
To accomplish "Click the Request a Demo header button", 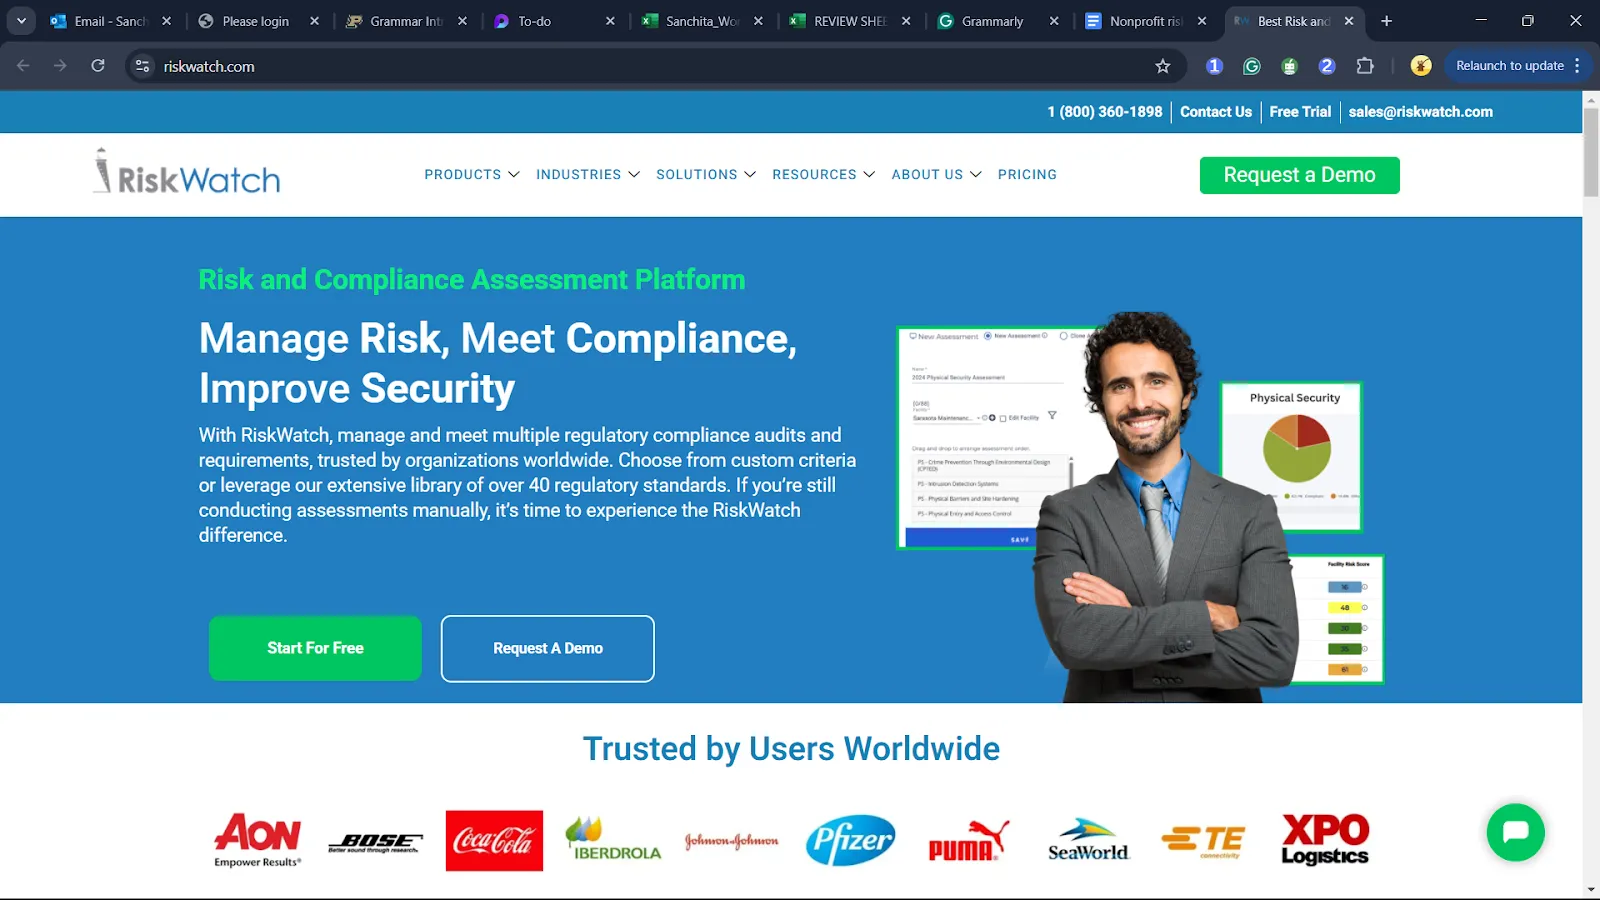I will click(1299, 175).
